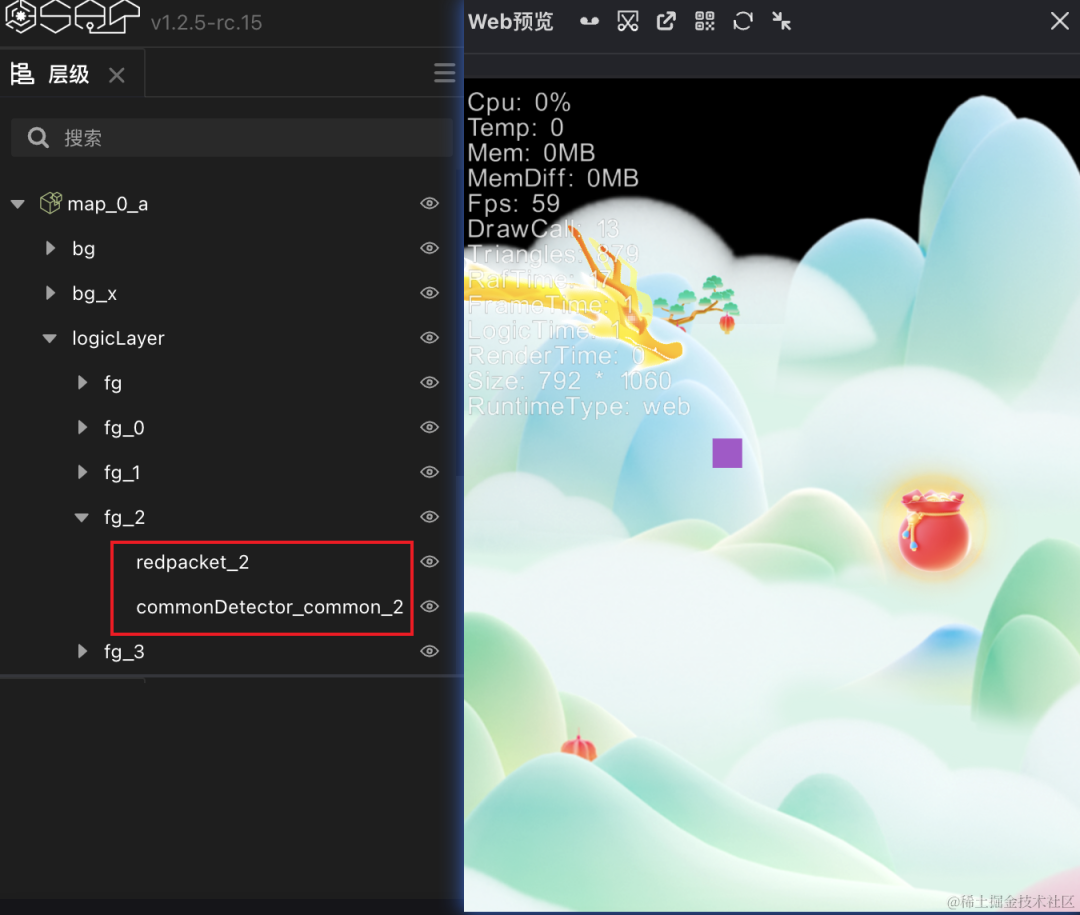1080x915 pixels.
Task: Select the fg_2 tree item
Action: (124, 517)
